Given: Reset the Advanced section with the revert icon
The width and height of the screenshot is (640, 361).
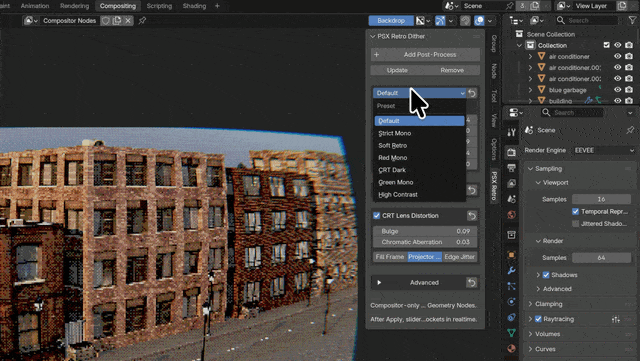Looking at the screenshot, I should [x=472, y=283].
